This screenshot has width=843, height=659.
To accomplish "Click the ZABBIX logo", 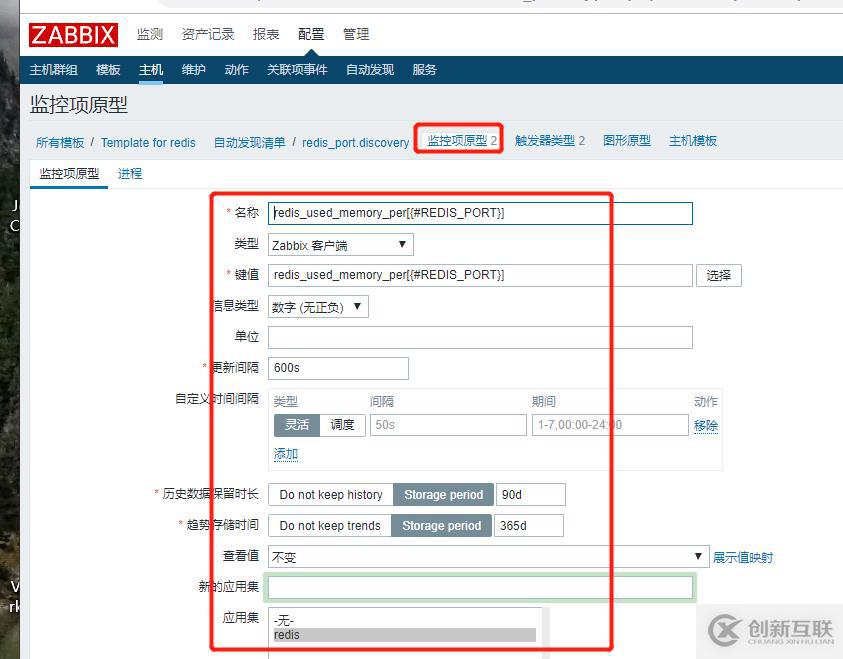I will click(x=74, y=35).
